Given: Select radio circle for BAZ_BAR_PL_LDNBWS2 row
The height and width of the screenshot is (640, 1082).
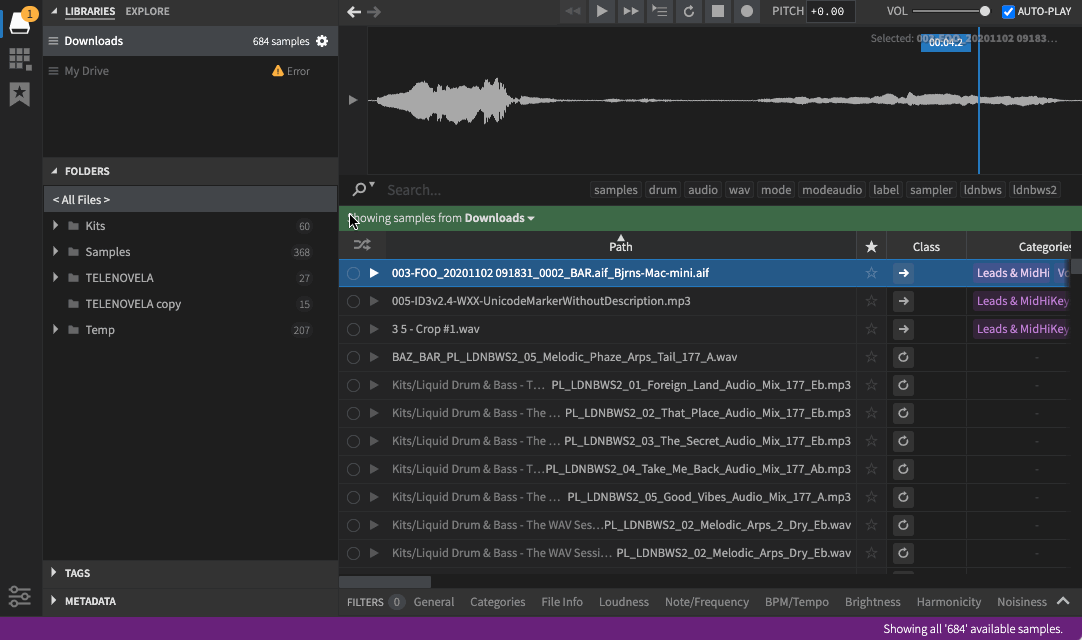Looking at the screenshot, I should (353, 357).
